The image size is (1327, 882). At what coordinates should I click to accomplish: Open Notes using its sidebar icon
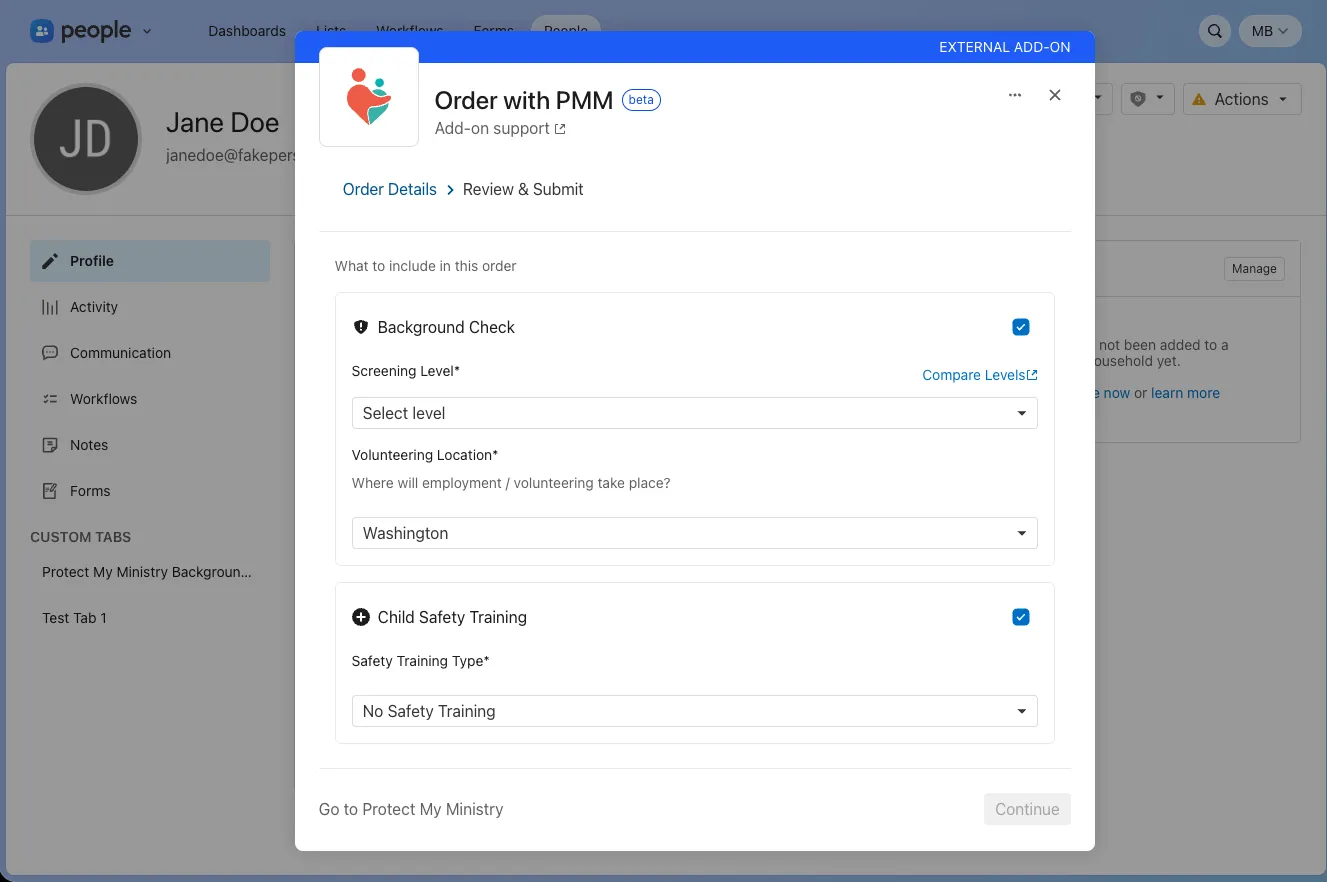coord(49,445)
